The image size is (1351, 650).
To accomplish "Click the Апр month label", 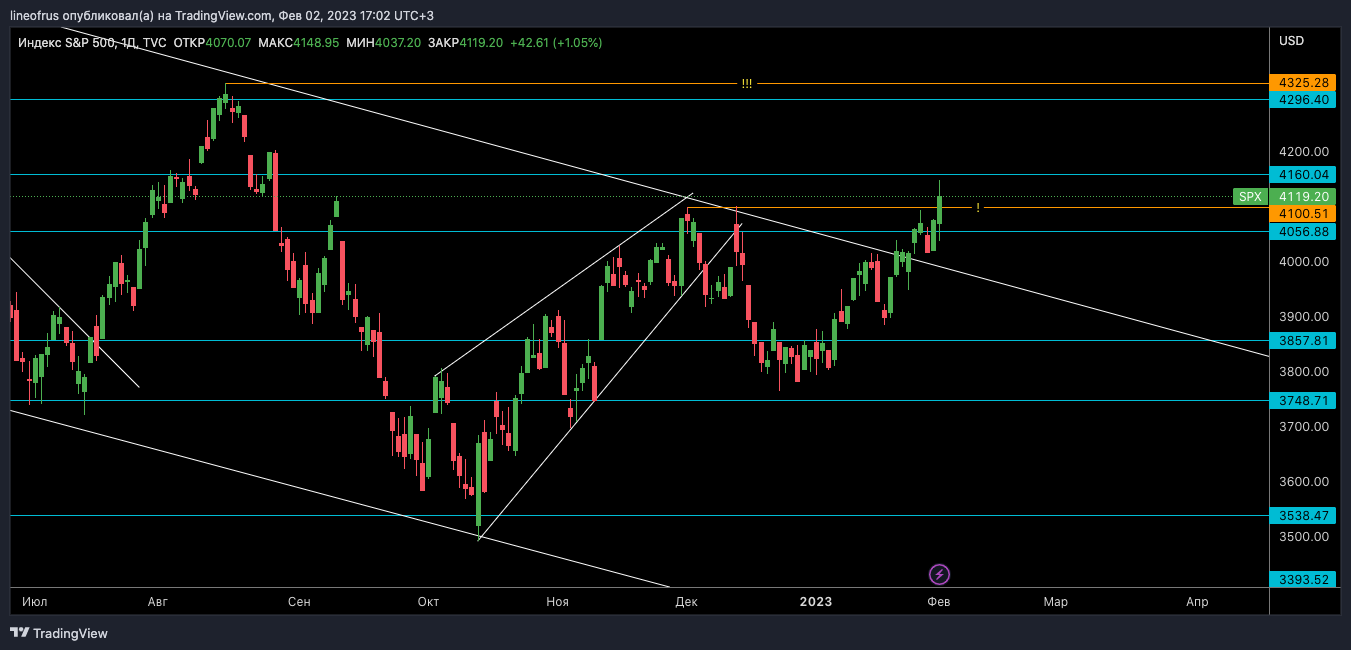I will tap(1197, 601).
